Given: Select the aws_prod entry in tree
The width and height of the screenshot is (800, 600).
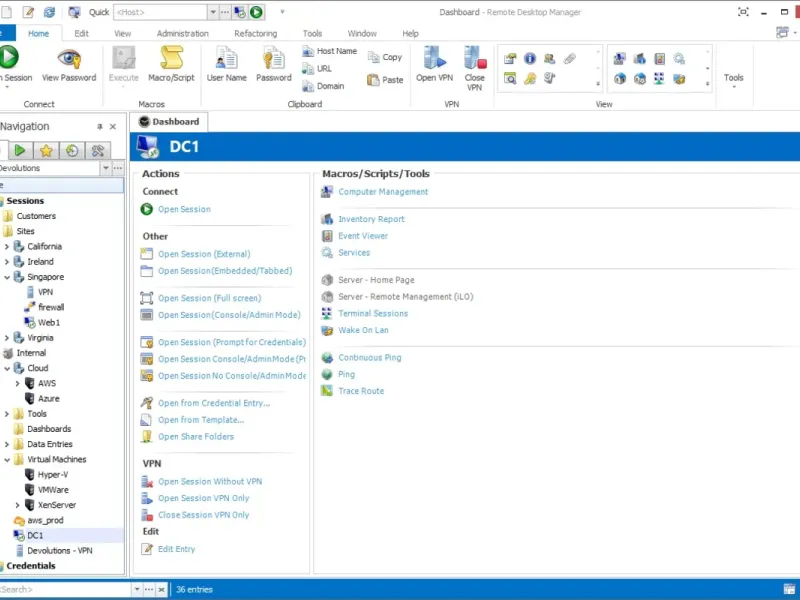Looking at the screenshot, I should pos(45,520).
